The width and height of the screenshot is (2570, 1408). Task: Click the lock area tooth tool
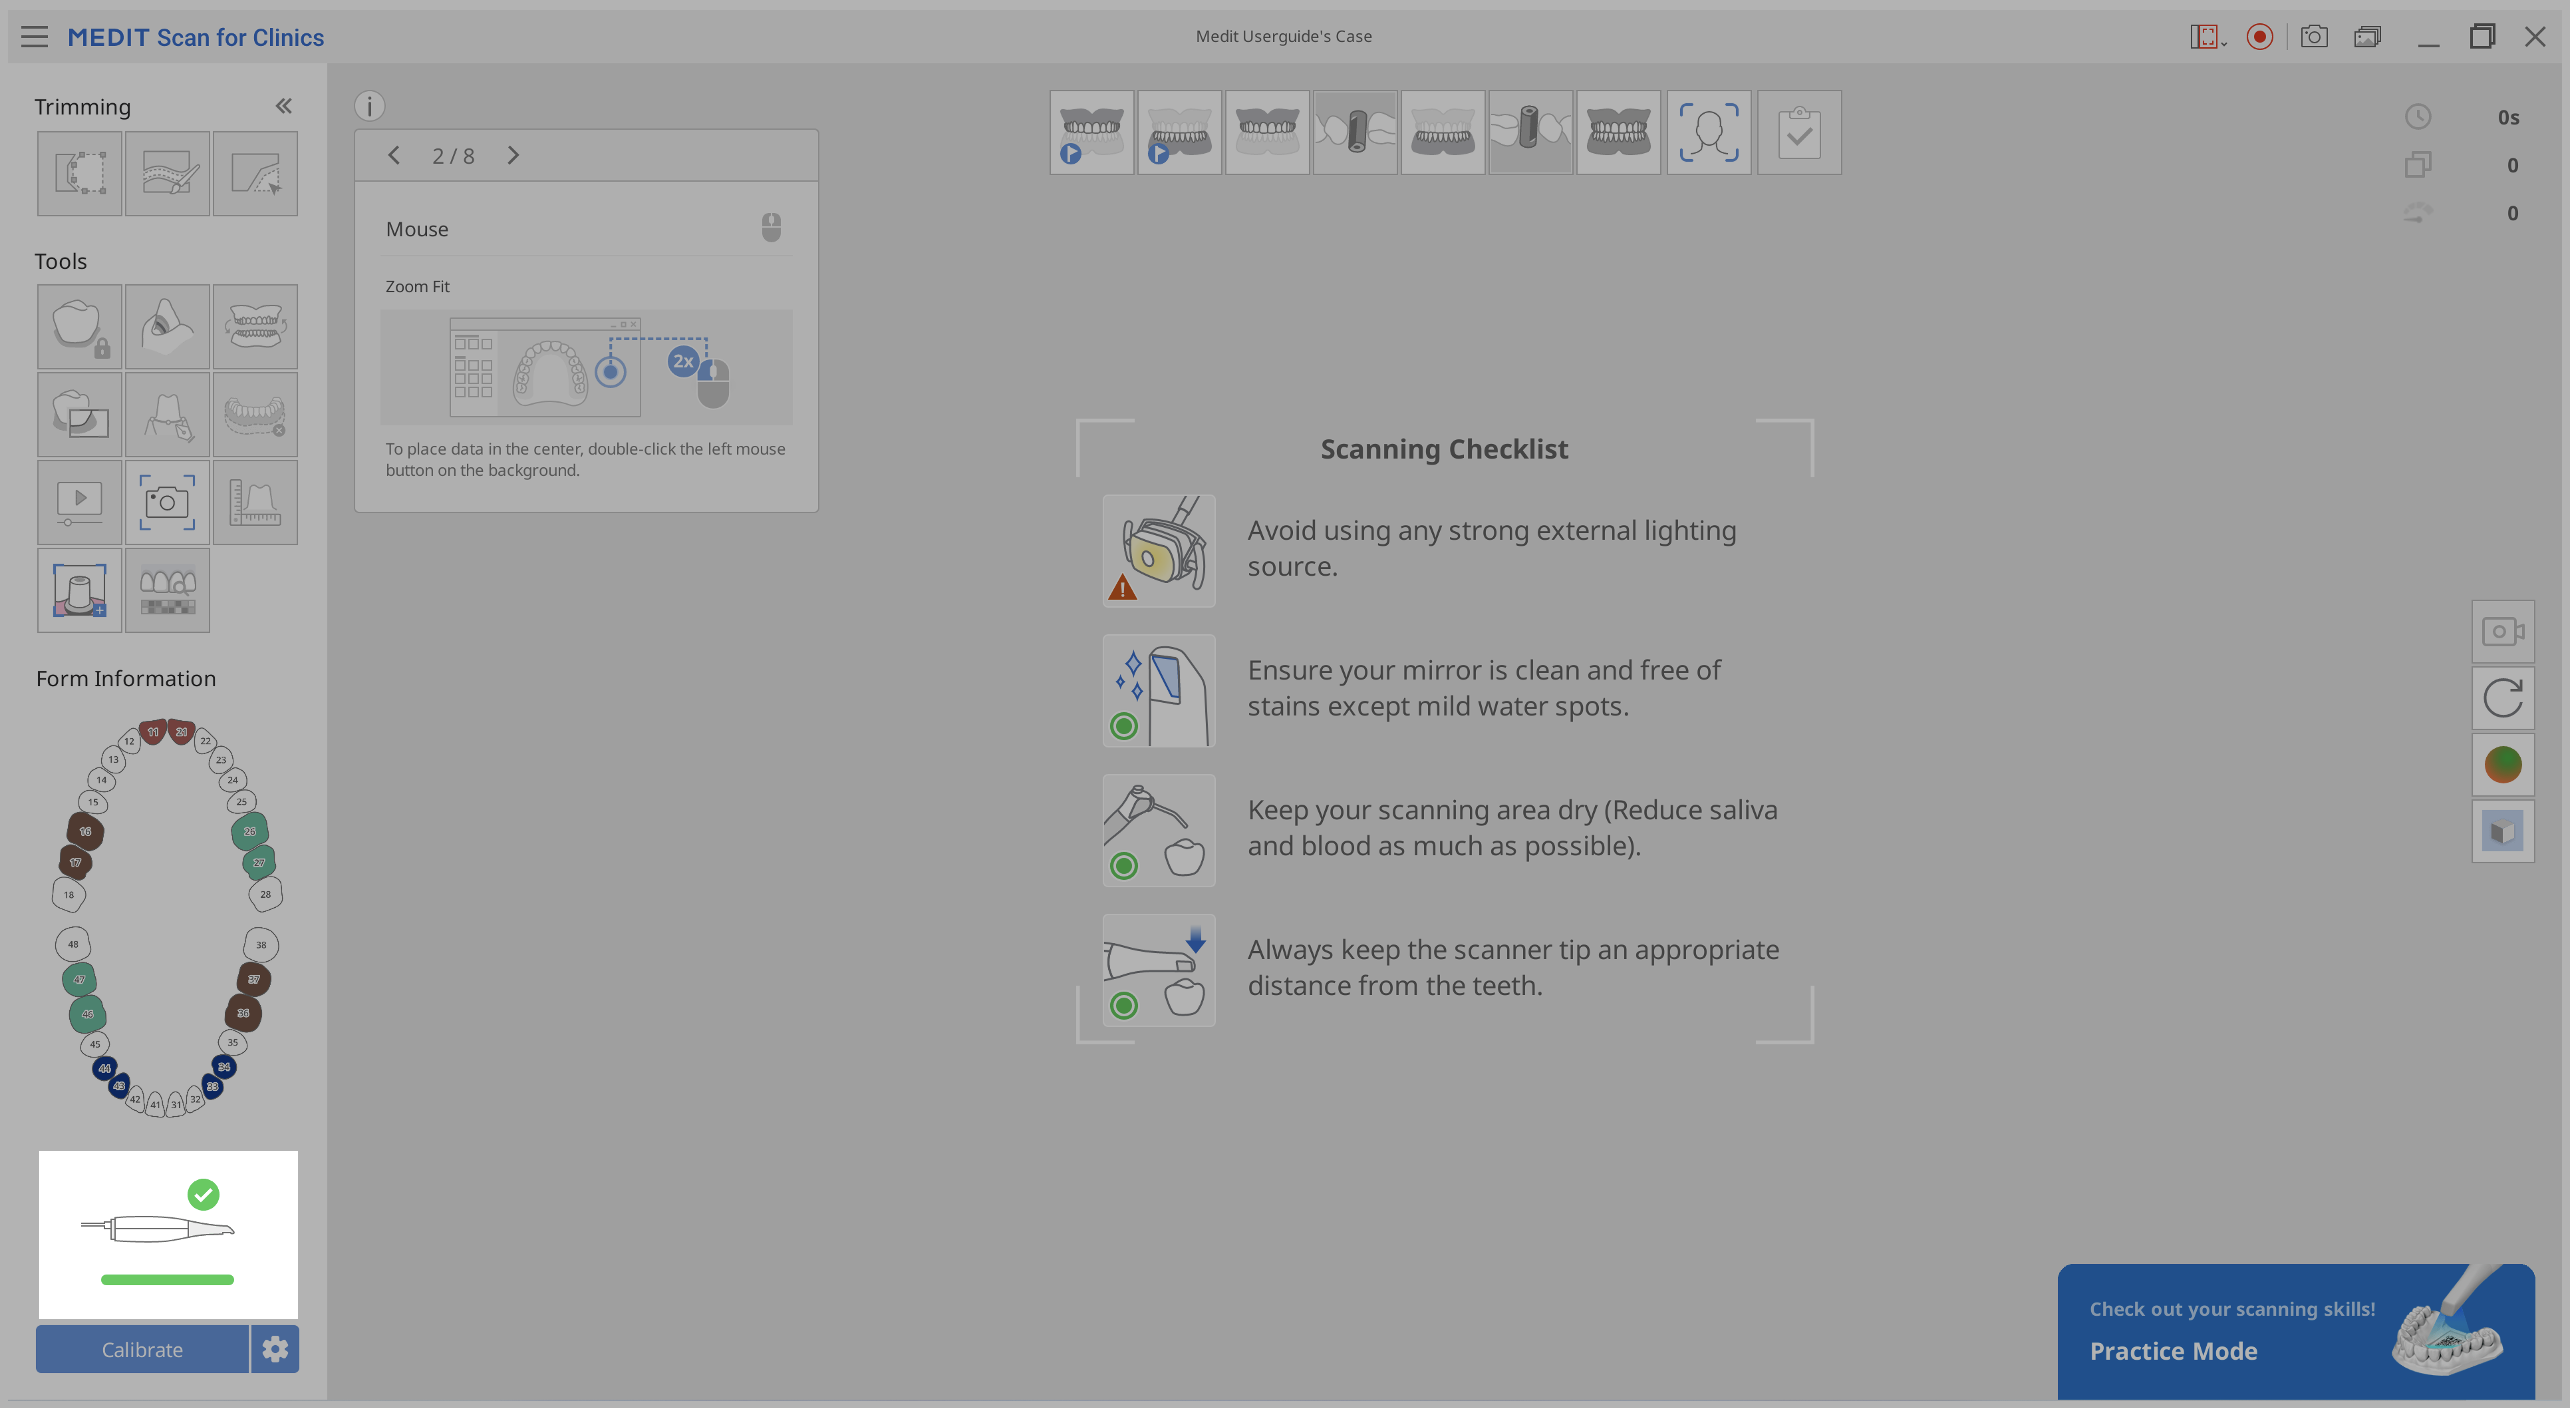80,327
